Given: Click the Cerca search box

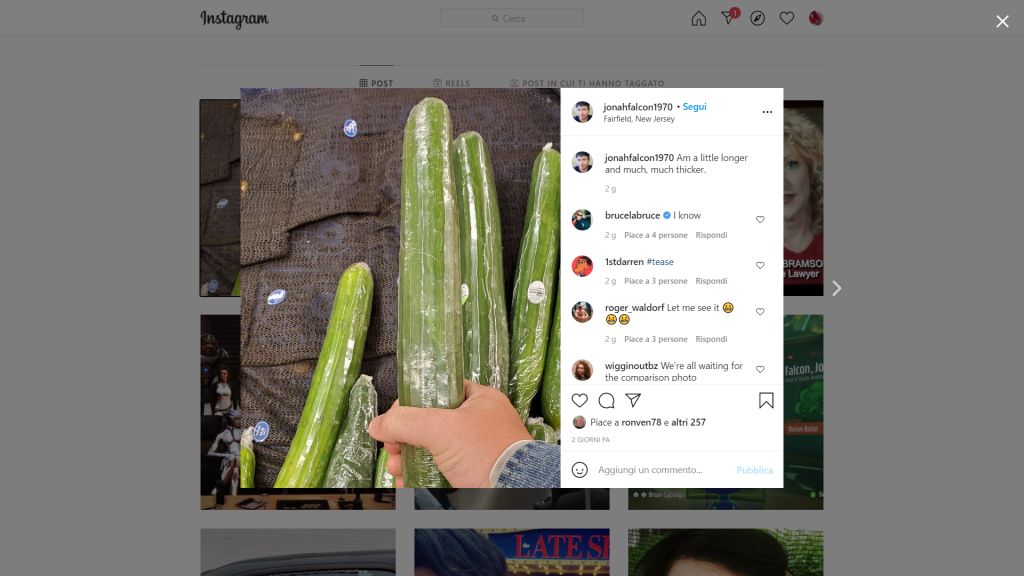Looking at the screenshot, I should pyautogui.click(x=511, y=18).
